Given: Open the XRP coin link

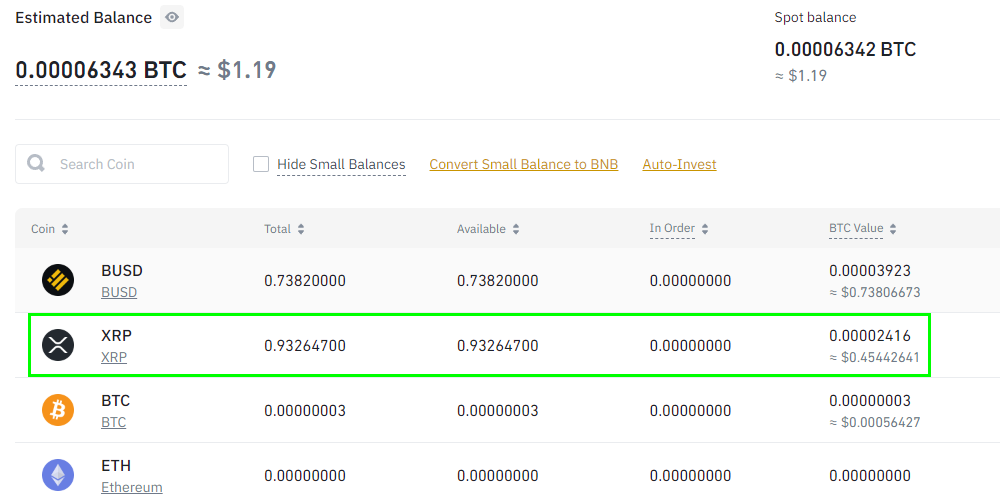Looking at the screenshot, I should [114, 358].
